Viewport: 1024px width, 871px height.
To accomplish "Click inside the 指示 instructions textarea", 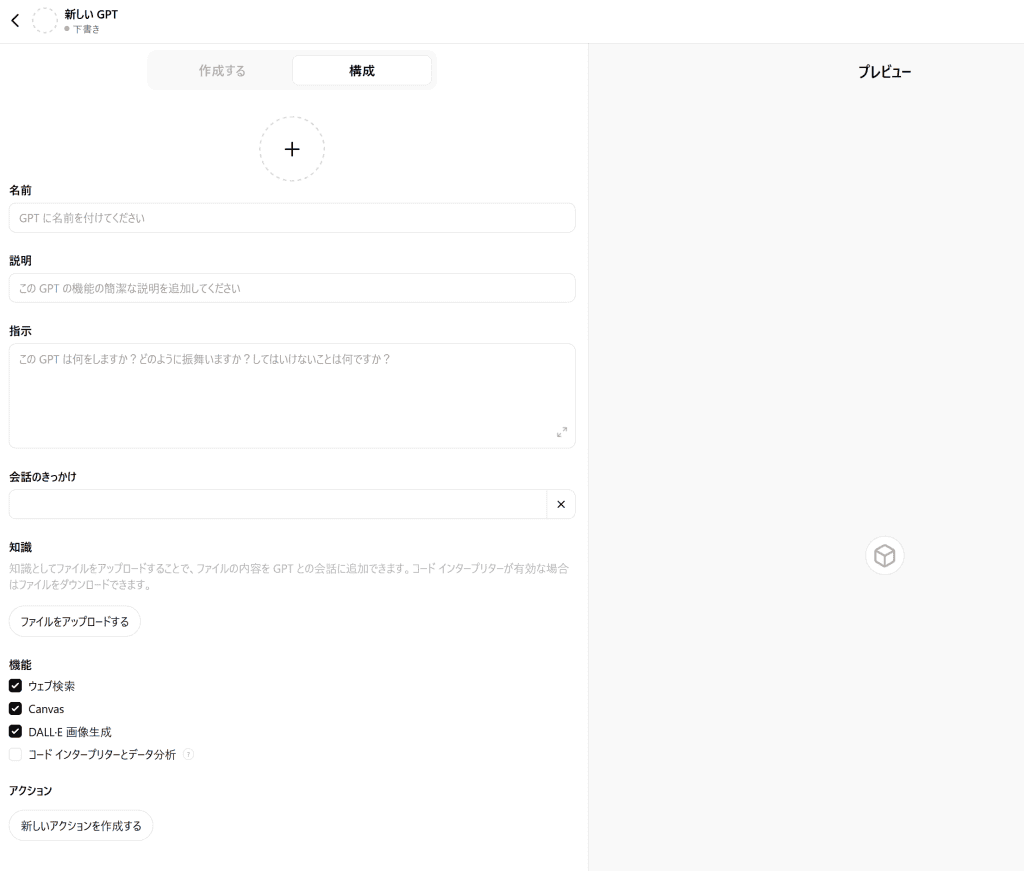I will tap(292, 396).
